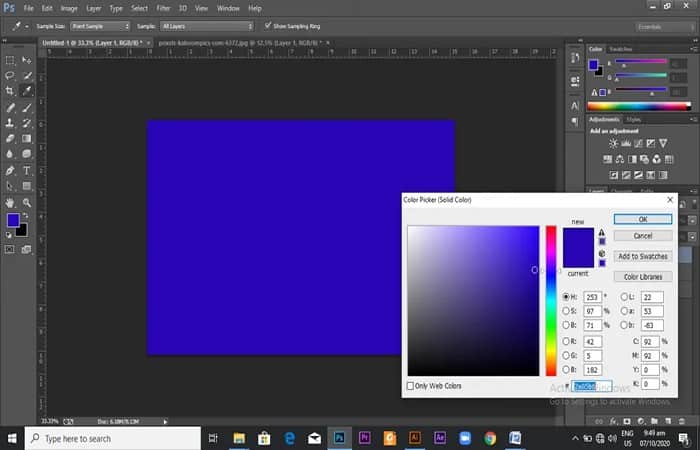
Task: Add a Brightness/Contrast adjustment
Action: (613, 143)
